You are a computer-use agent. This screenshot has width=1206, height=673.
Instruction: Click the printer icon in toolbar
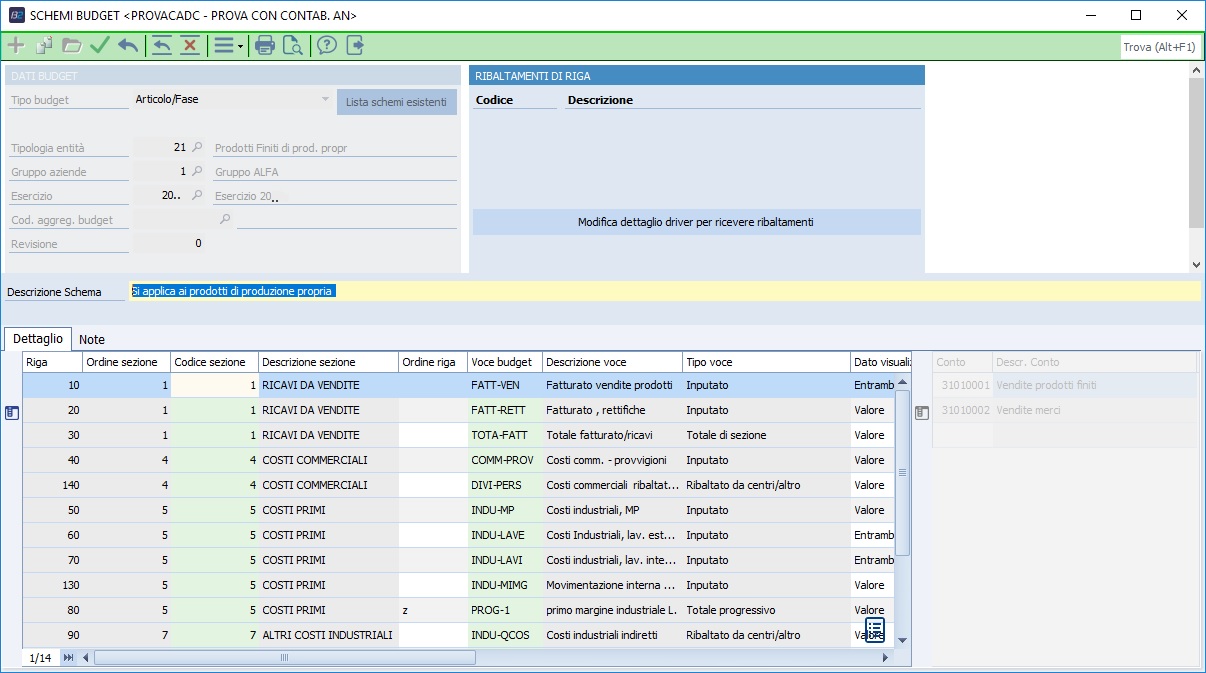[265, 45]
